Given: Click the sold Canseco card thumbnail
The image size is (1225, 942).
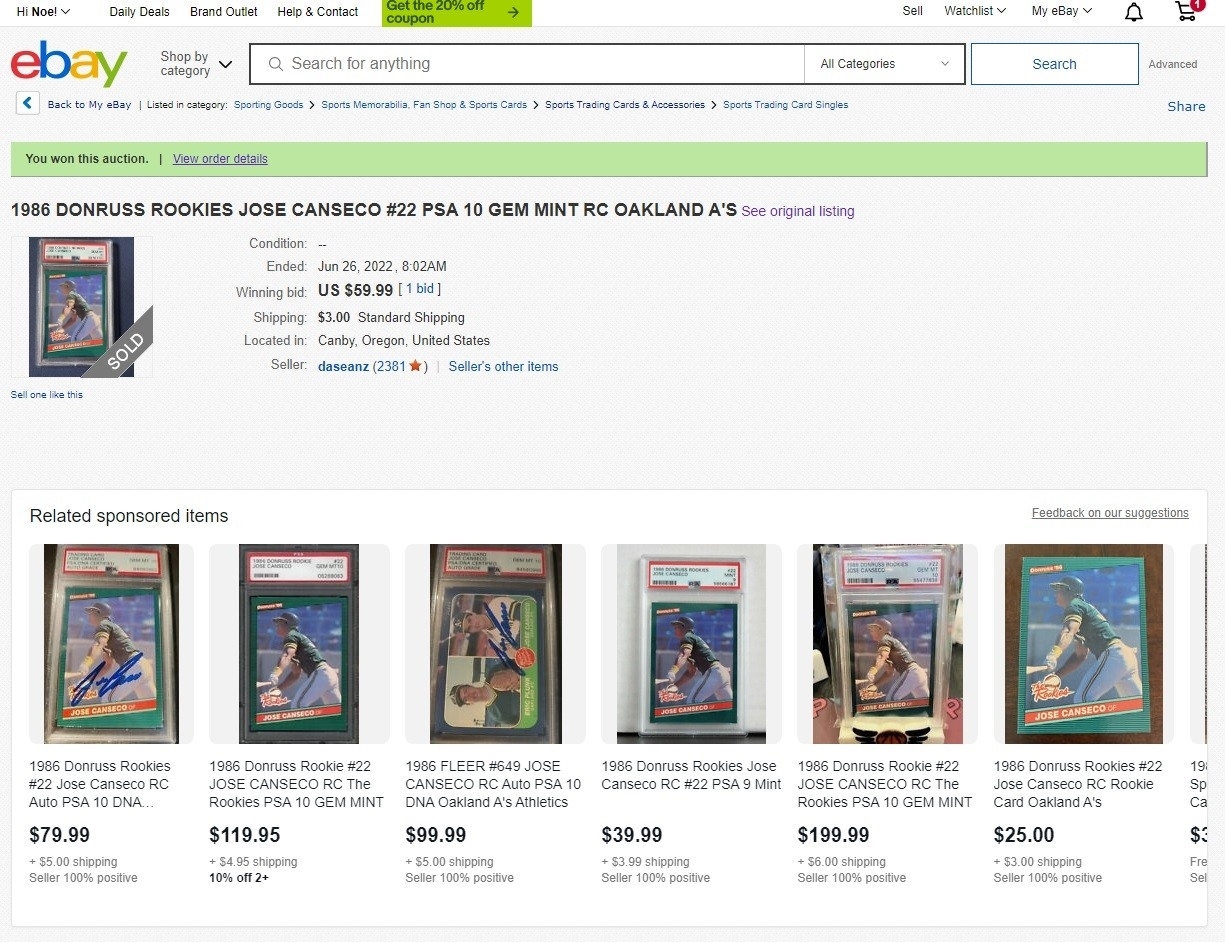Looking at the screenshot, I should point(82,307).
